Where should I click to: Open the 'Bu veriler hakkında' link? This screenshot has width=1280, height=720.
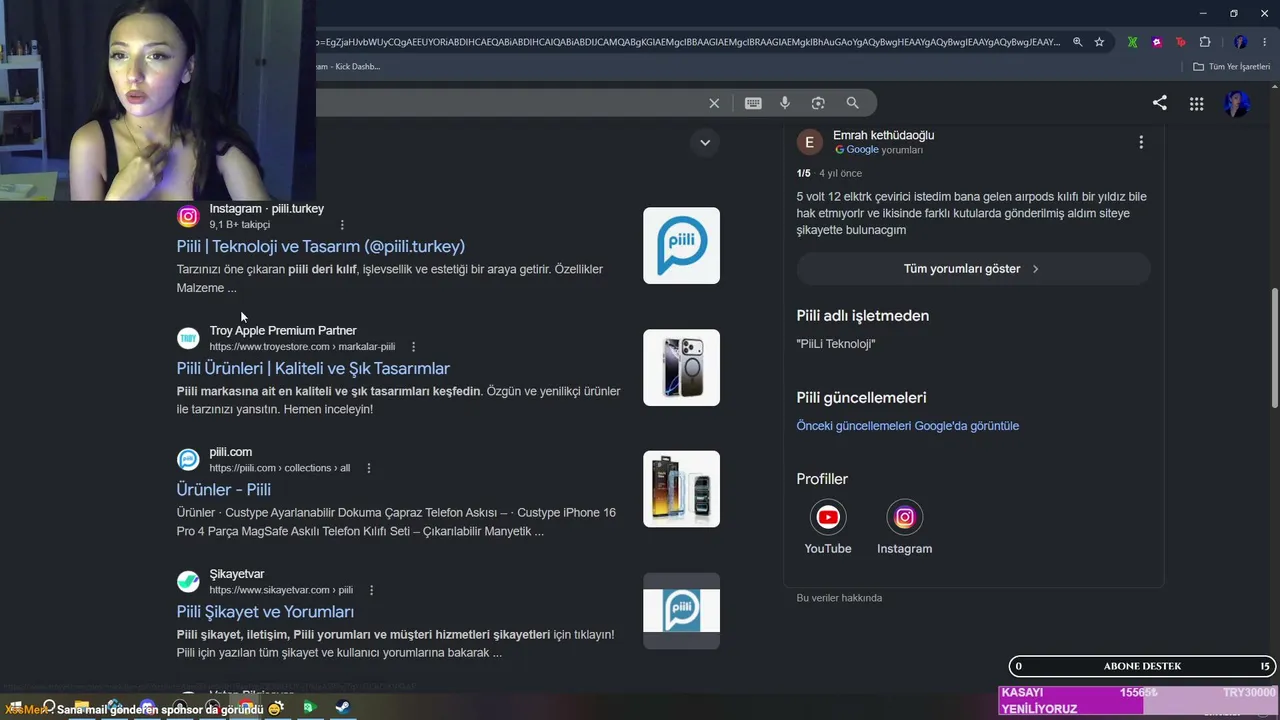(839, 598)
